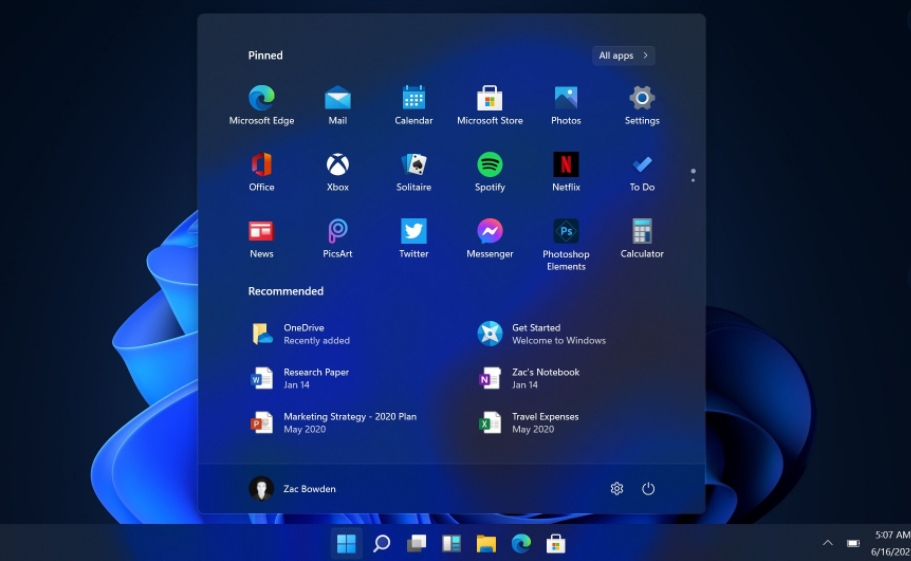Launch the Photos app

[566, 105]
